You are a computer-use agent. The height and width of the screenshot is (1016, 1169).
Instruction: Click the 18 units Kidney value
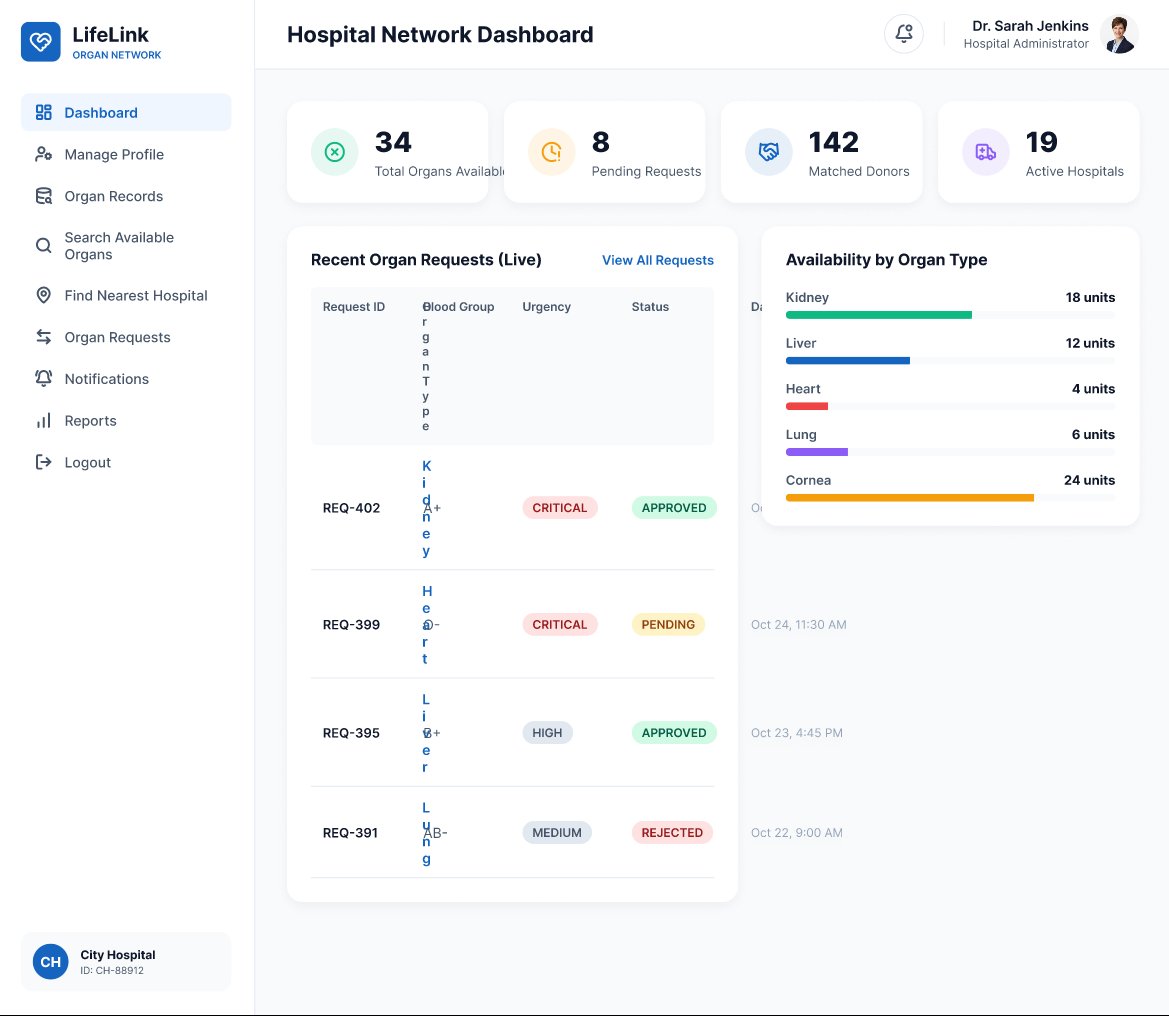[x=1090, y=297]
